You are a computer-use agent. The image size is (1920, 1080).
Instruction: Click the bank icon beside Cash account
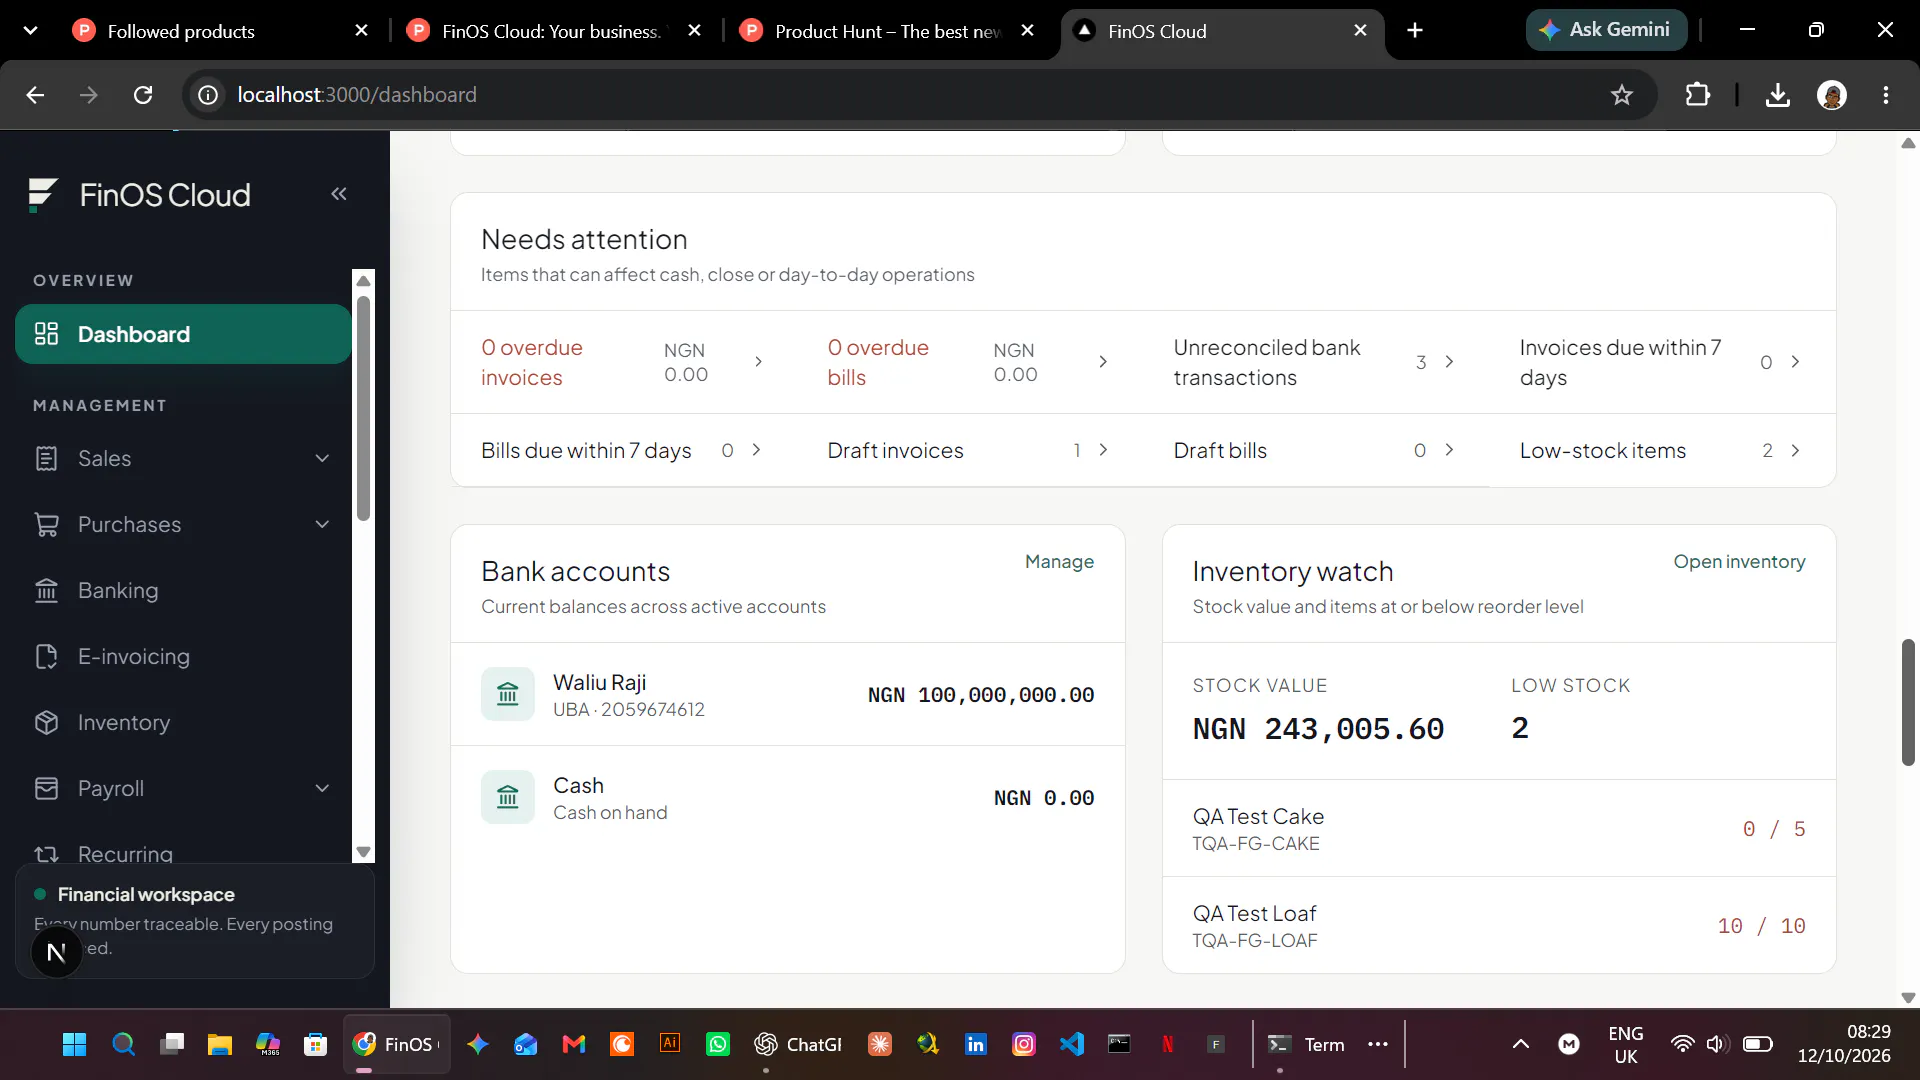508,797
